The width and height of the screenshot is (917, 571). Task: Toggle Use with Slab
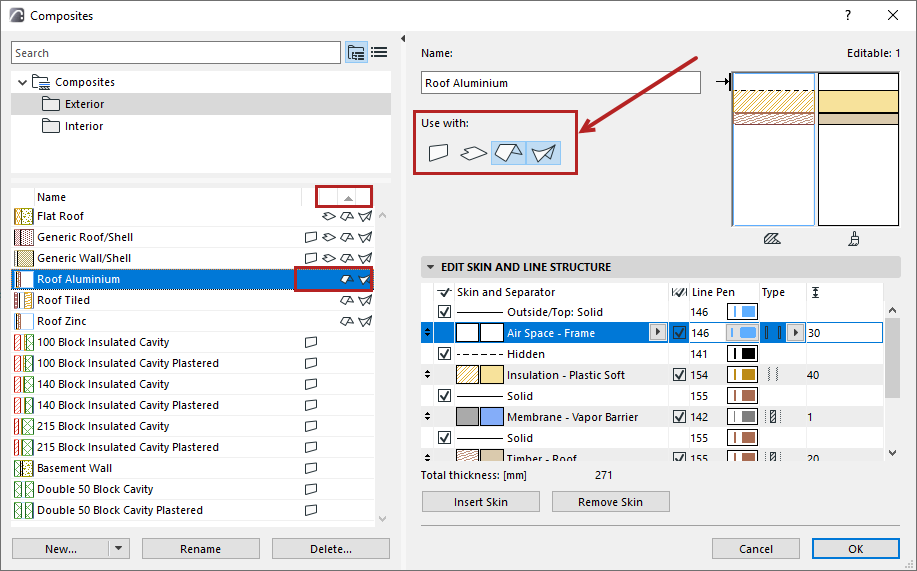click(473, 153)
